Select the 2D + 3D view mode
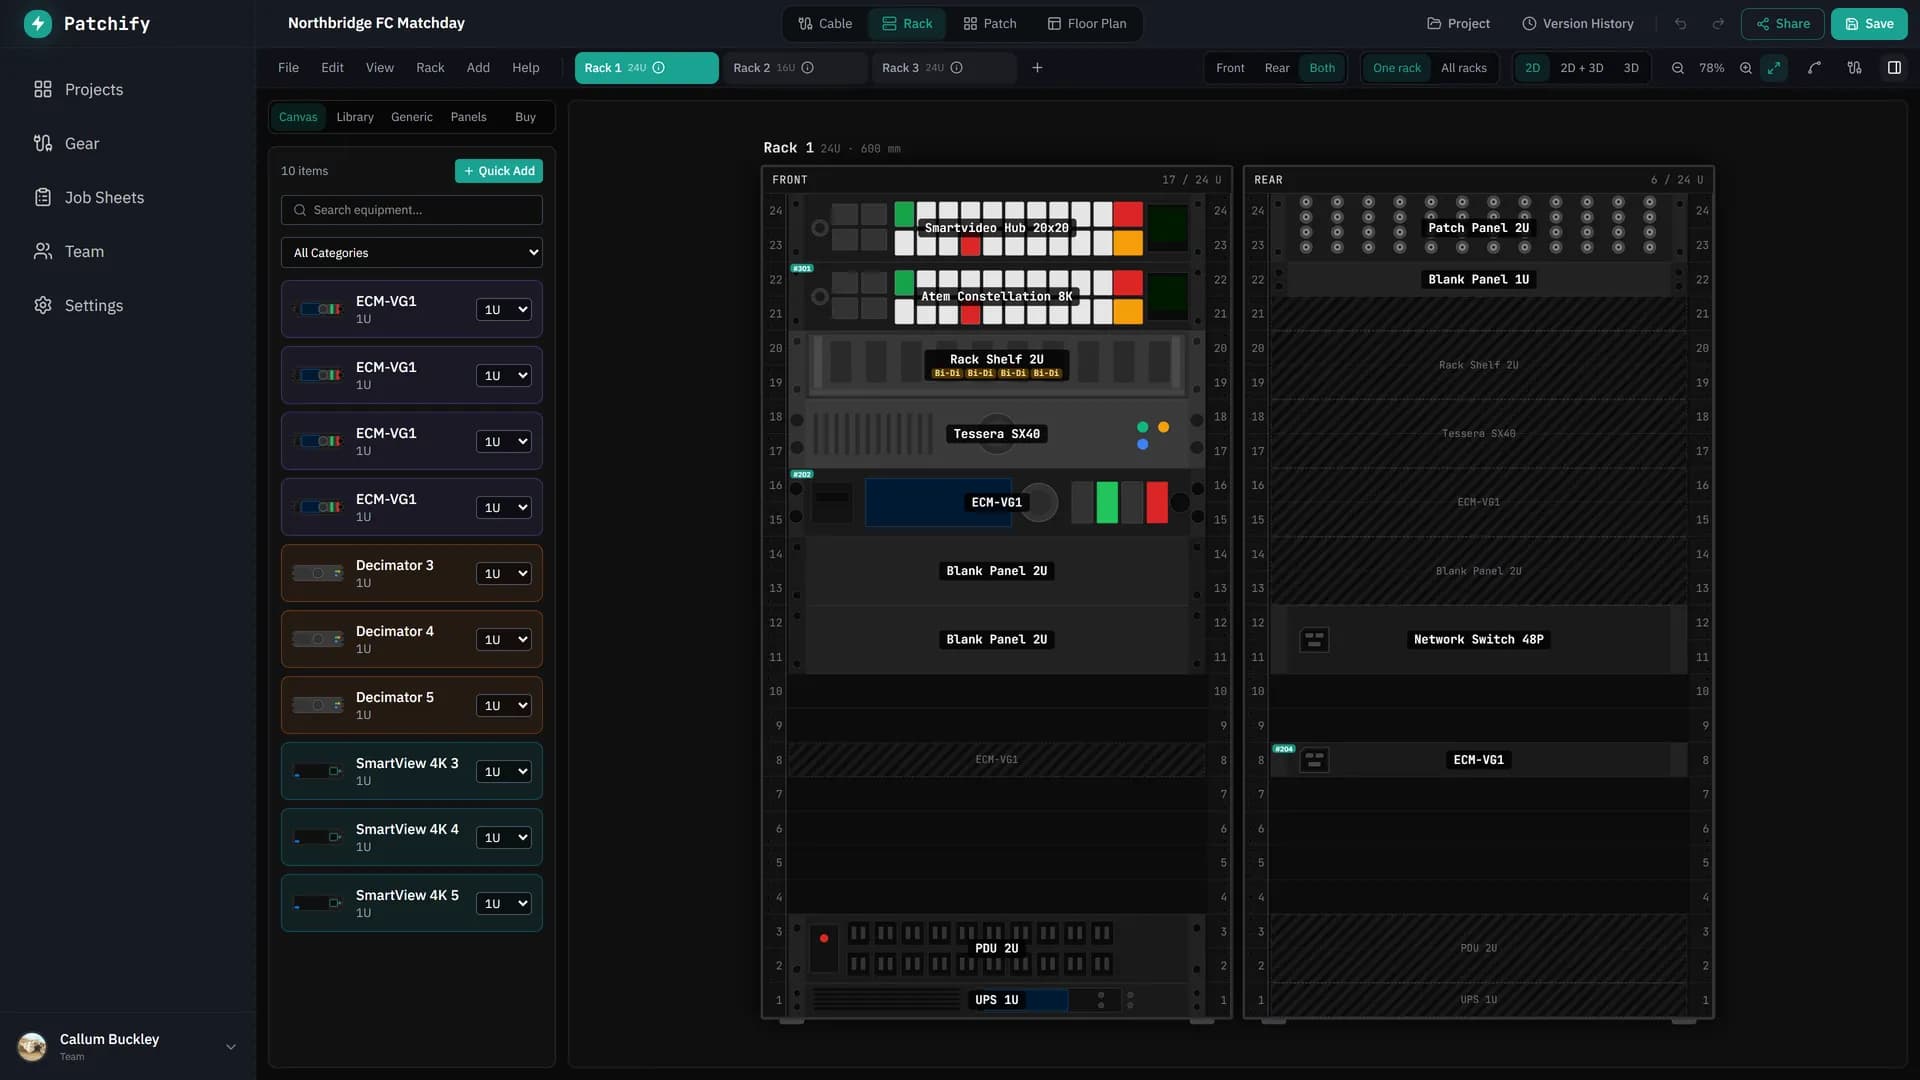This screenshot has width=1920, height=1080. (1581, 68)
